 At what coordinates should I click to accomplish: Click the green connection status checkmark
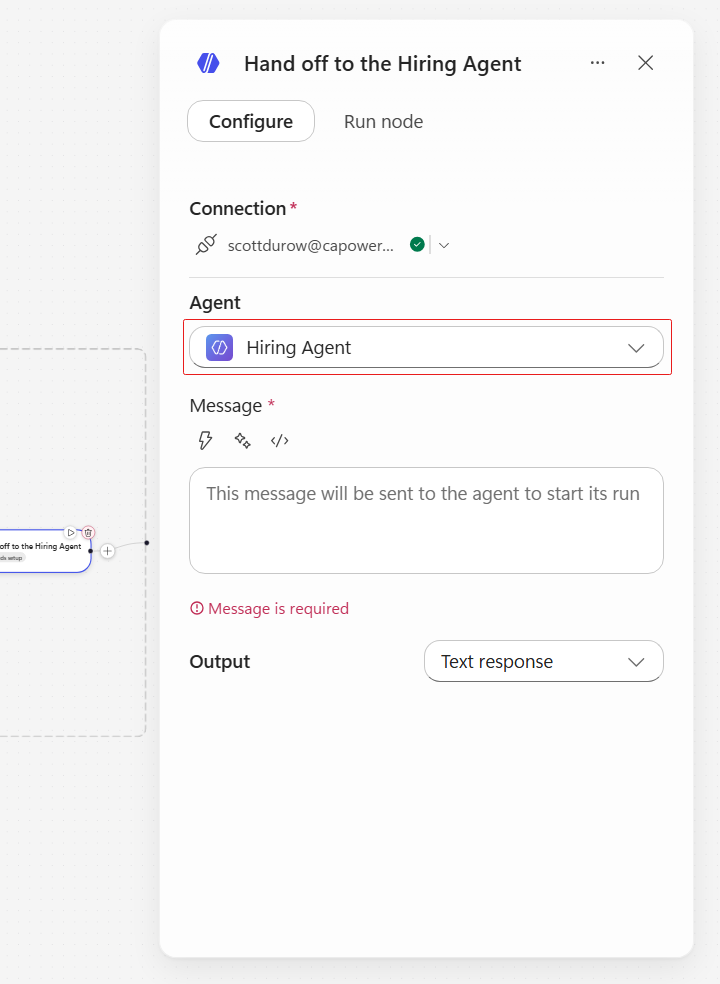417,244
